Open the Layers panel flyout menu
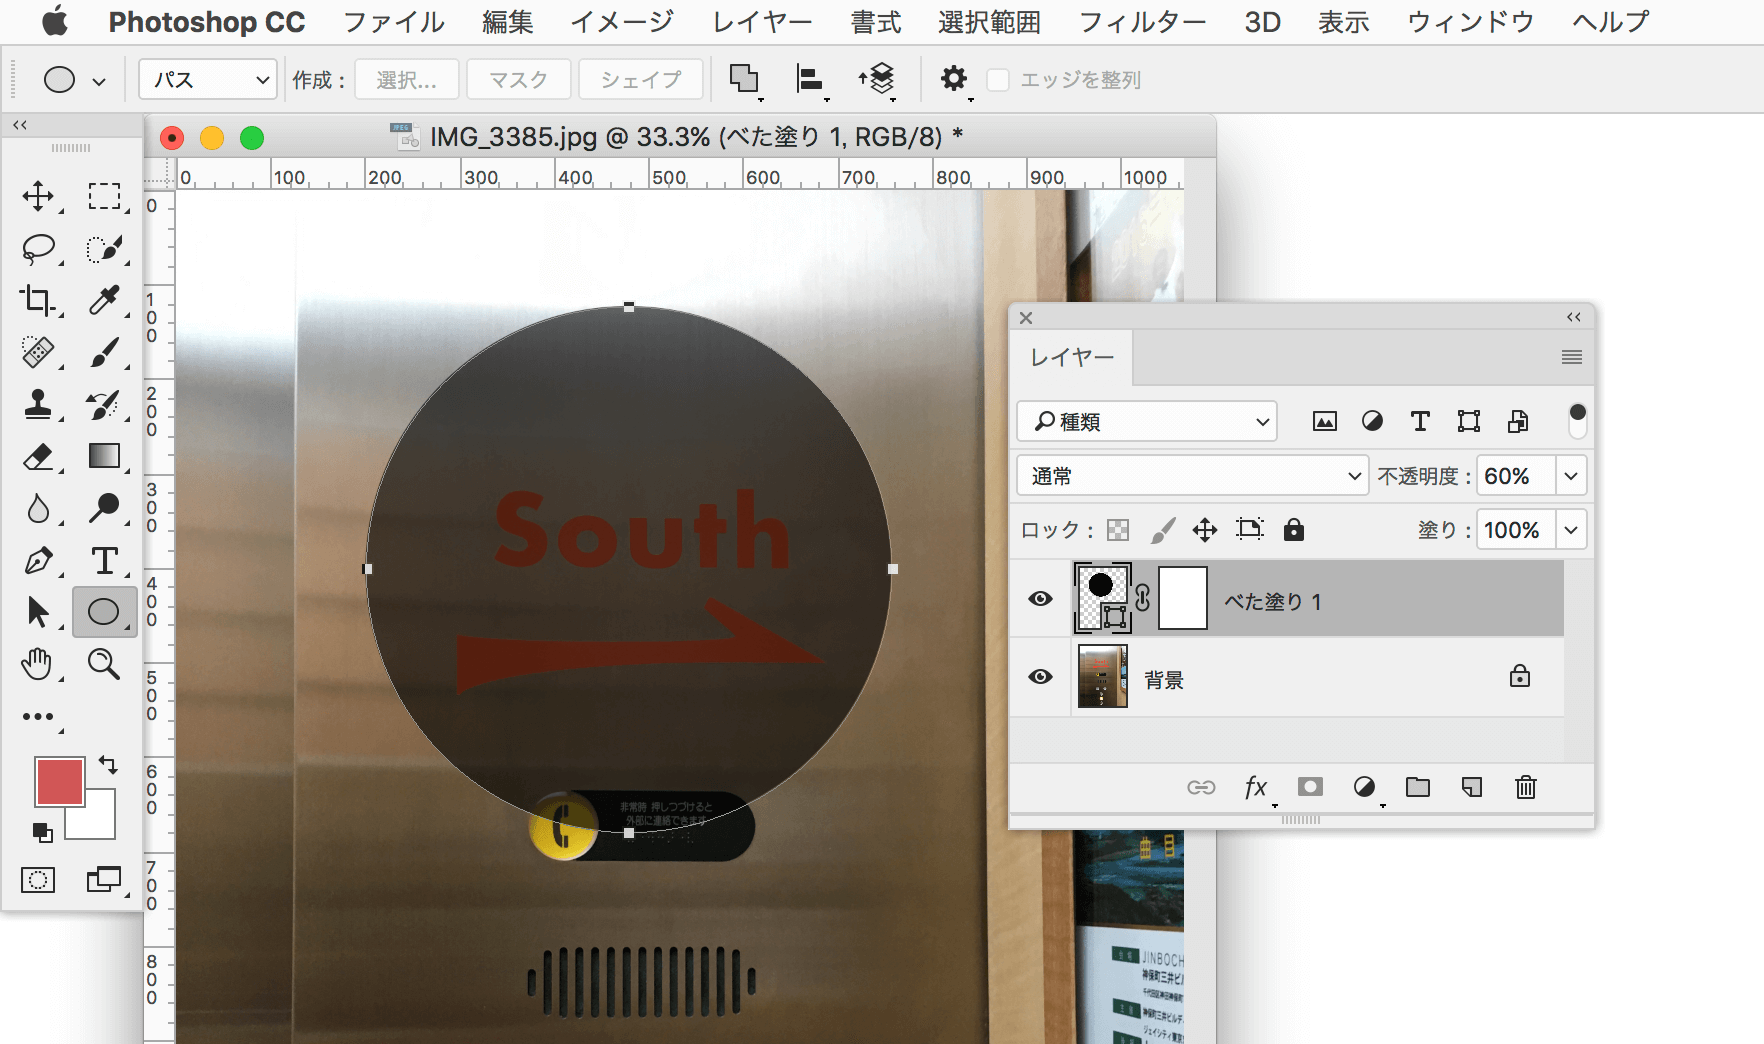 click(x=1572, y=357)
